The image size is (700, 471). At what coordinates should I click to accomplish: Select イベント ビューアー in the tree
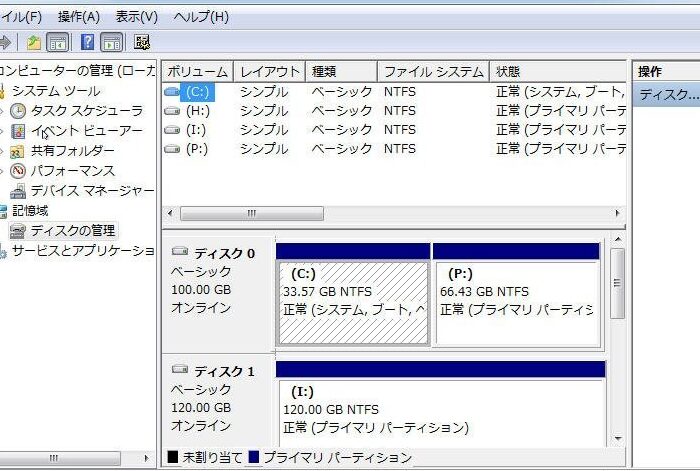(x=86, y=131)
